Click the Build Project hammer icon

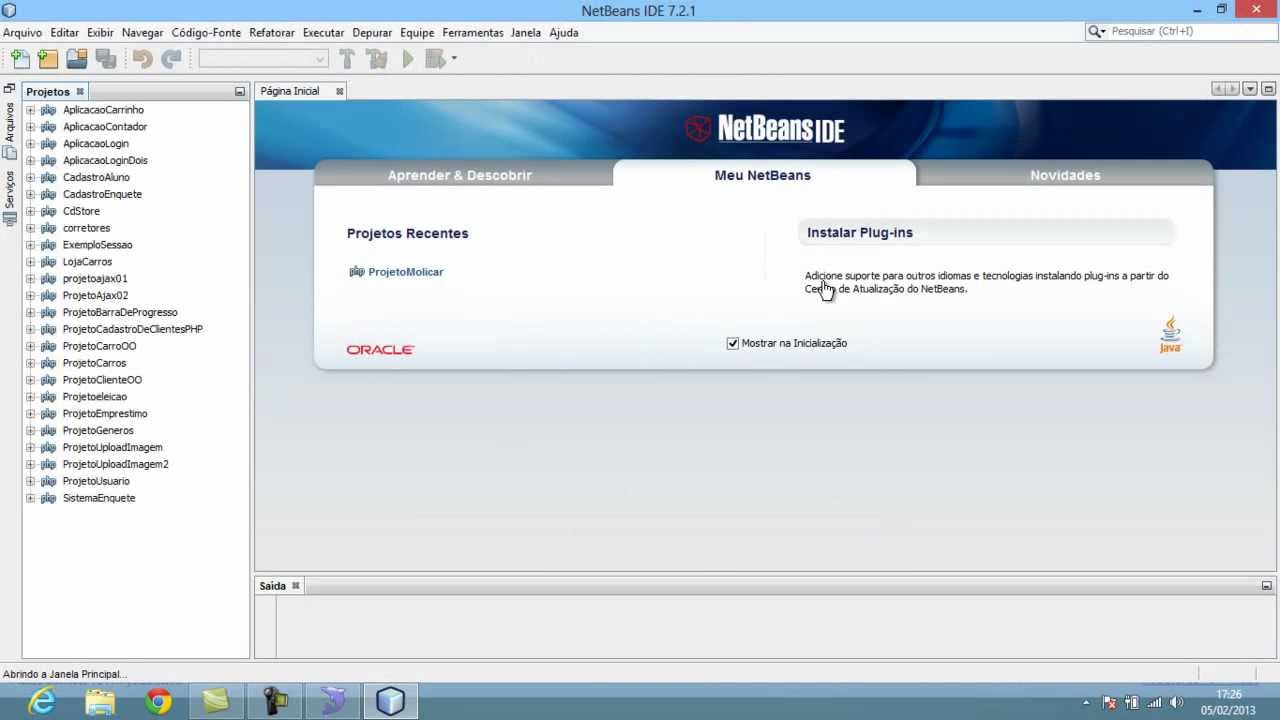(x=347, y=59)
